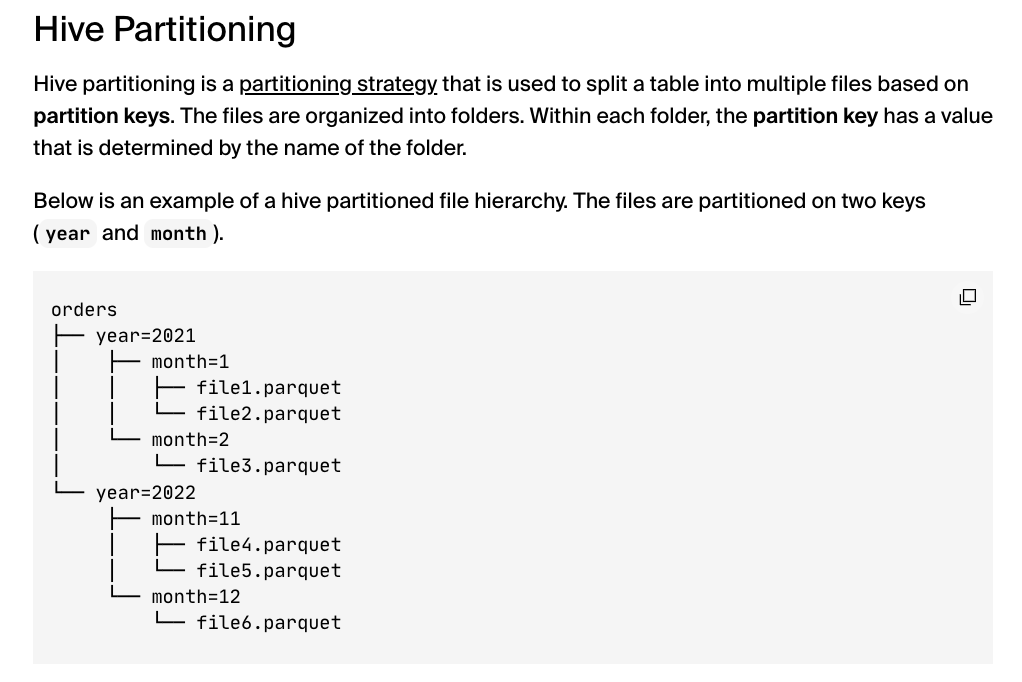Click the inline code word year

coord(68,234)
